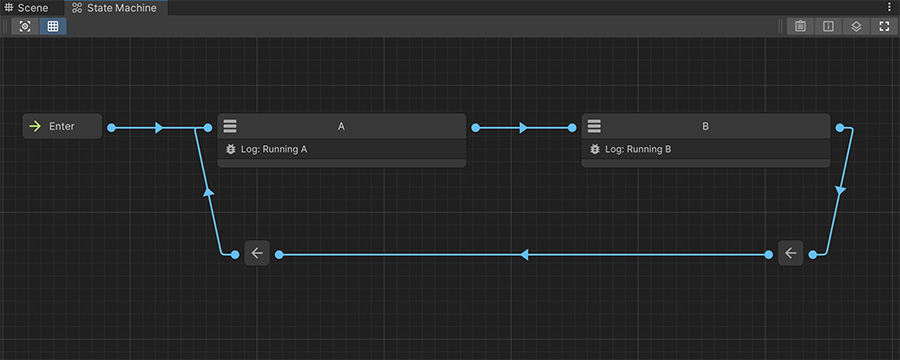
Task: Toggle fullscreen view with the corner-brackets button
Action: [x=884, y=26]
